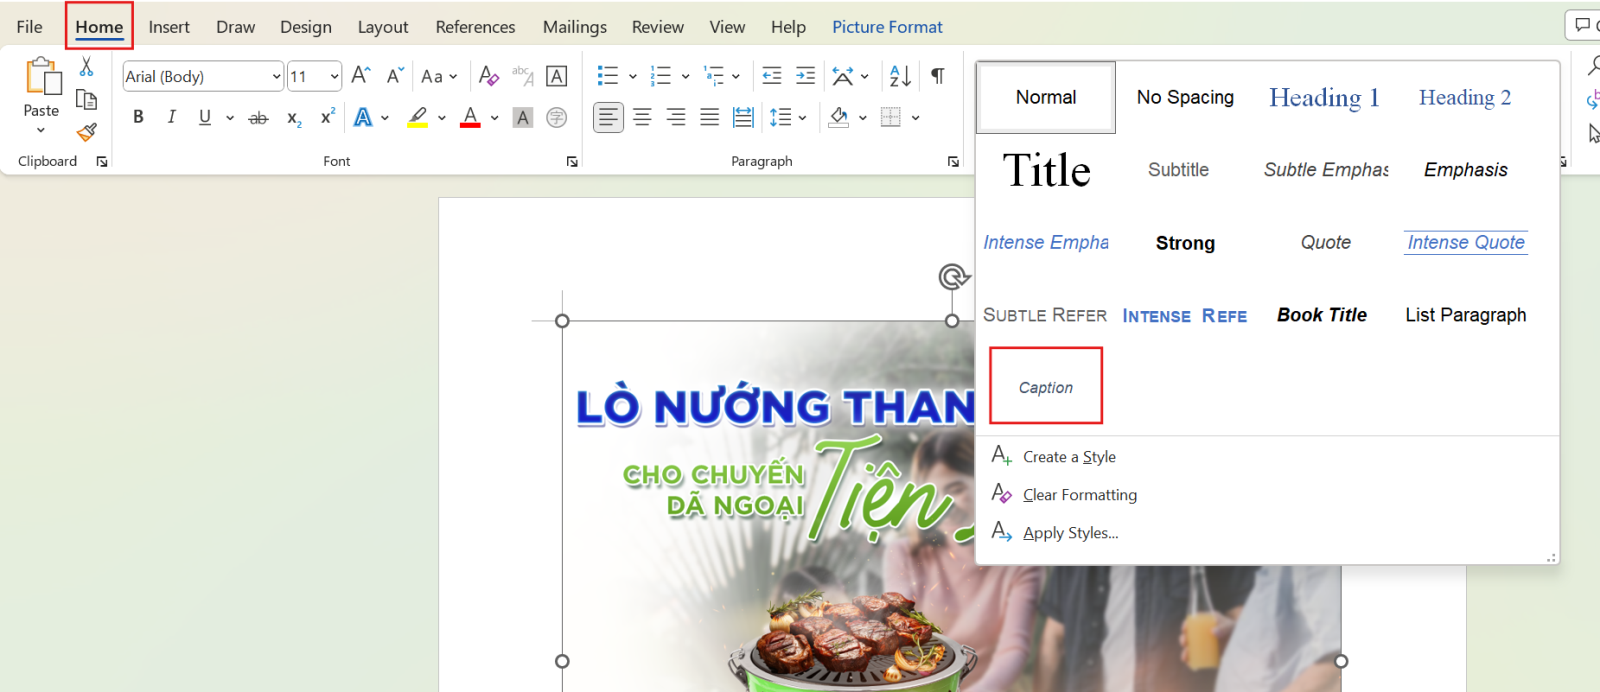Image resolution: width=1600 pixels, height=692 pixels.
Task: Click the Character Border icon
Action: coord(557,76)
